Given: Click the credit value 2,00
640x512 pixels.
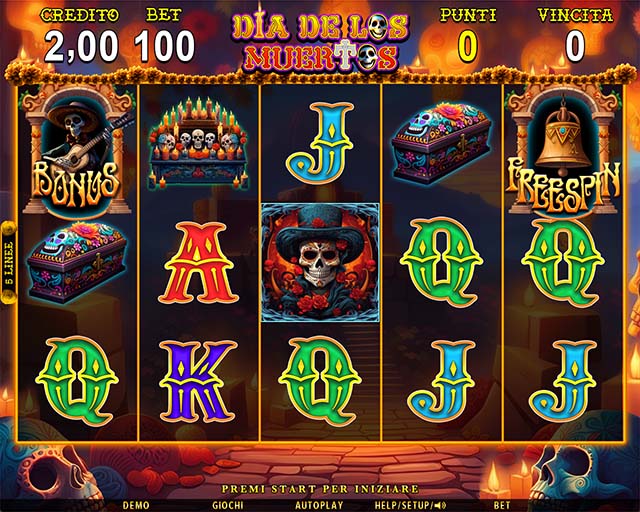Looking at the screenshot, I should 82,47.
